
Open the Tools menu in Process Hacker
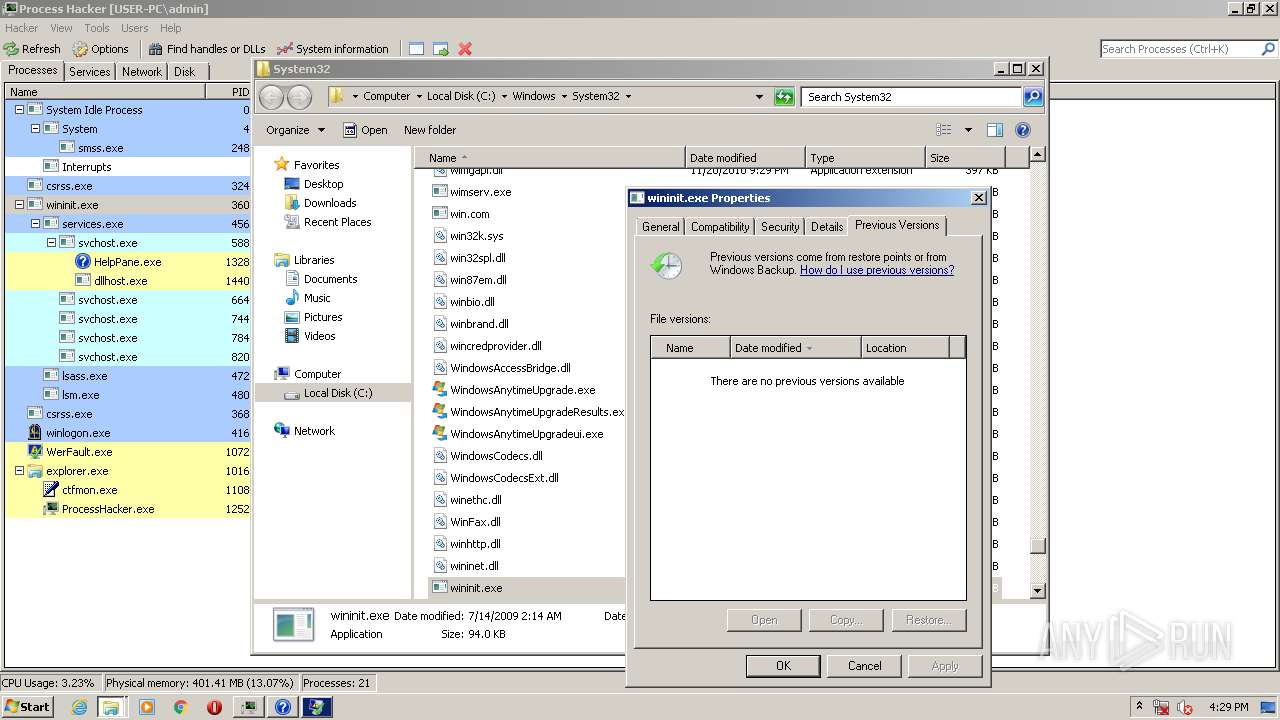pos(97,28)
